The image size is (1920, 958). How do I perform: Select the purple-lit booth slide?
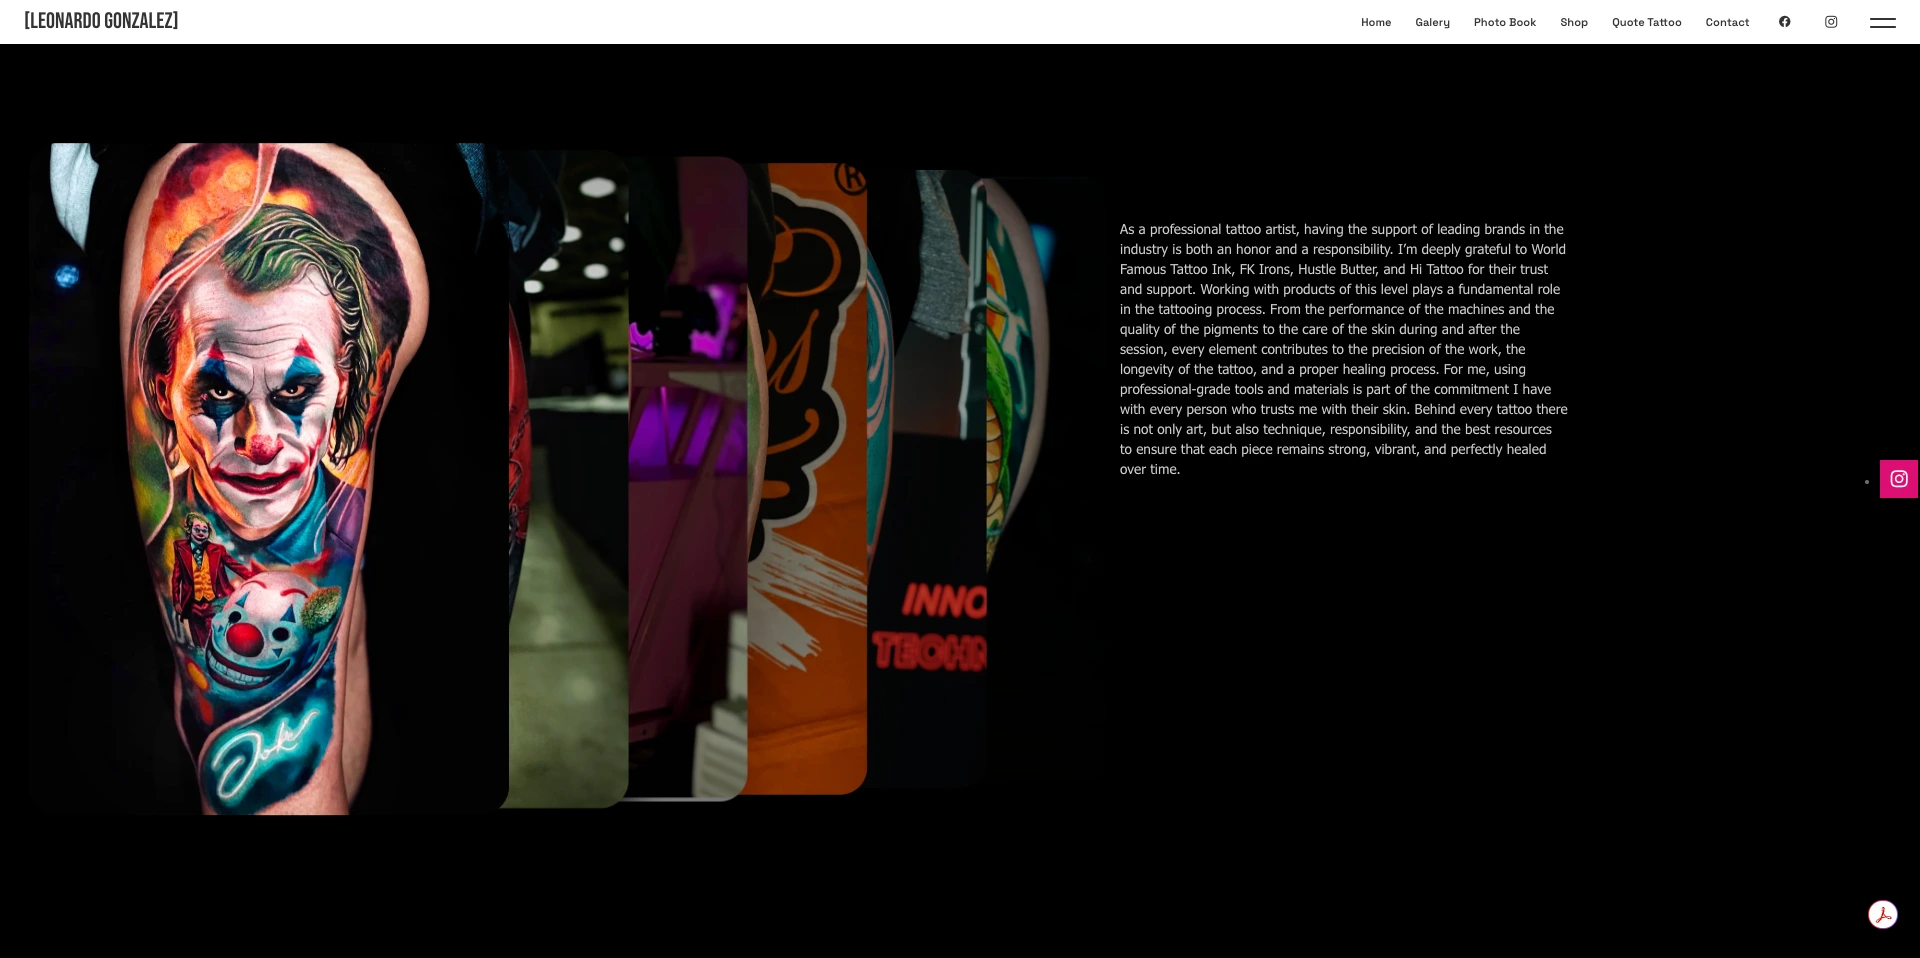click(x=688, y=479)
